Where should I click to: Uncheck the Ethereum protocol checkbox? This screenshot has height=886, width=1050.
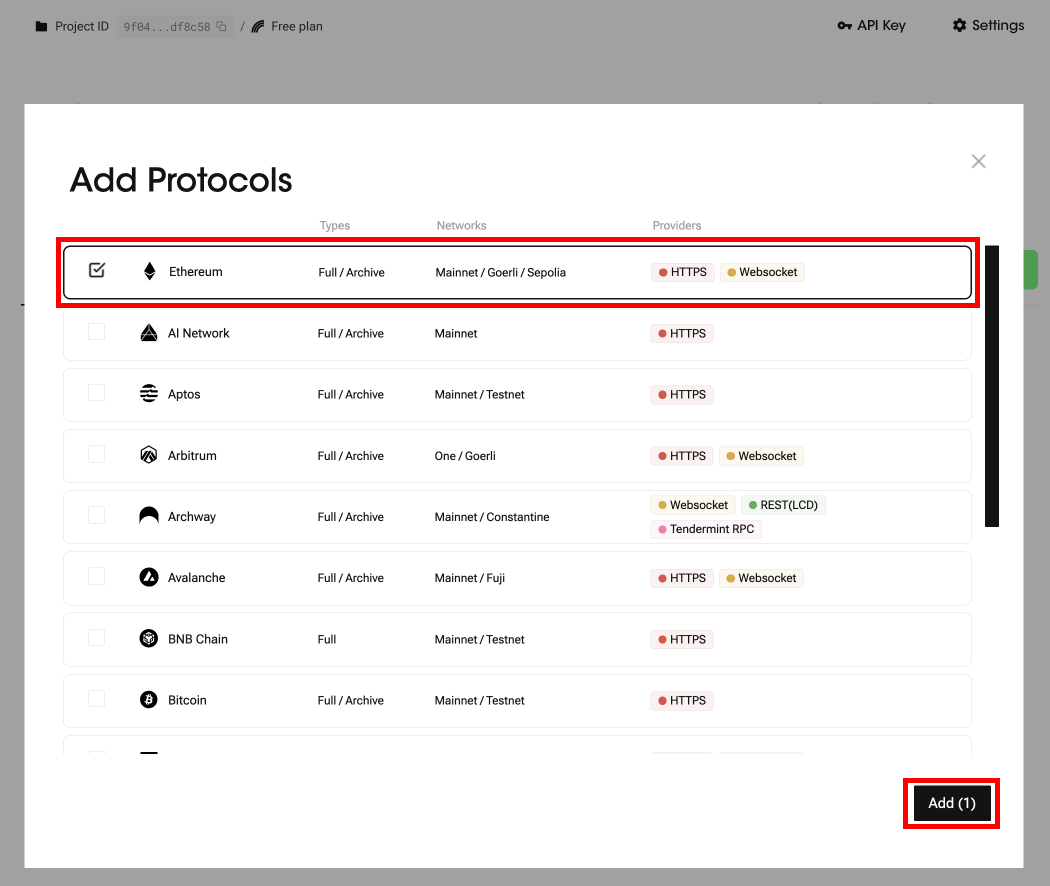coord(97,270)
